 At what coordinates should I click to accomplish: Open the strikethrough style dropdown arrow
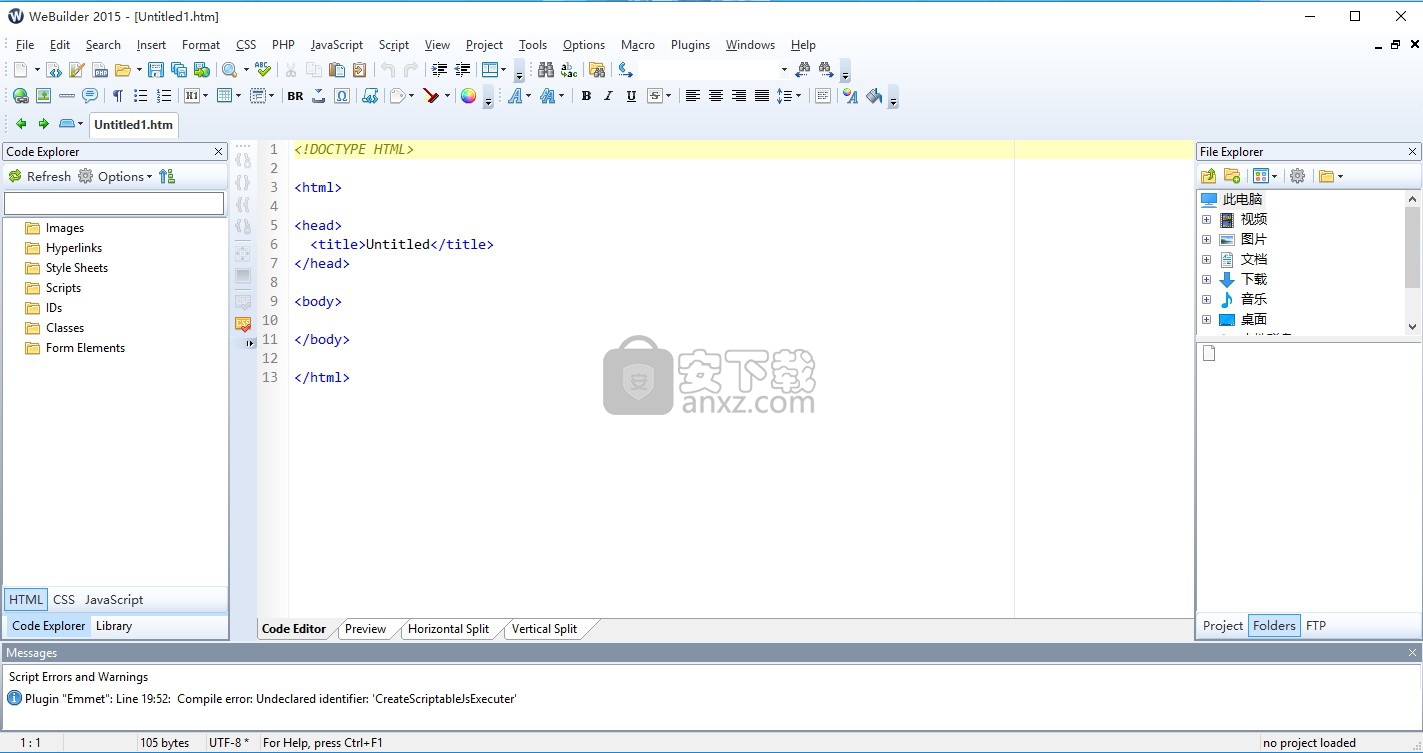coord(668,96)
